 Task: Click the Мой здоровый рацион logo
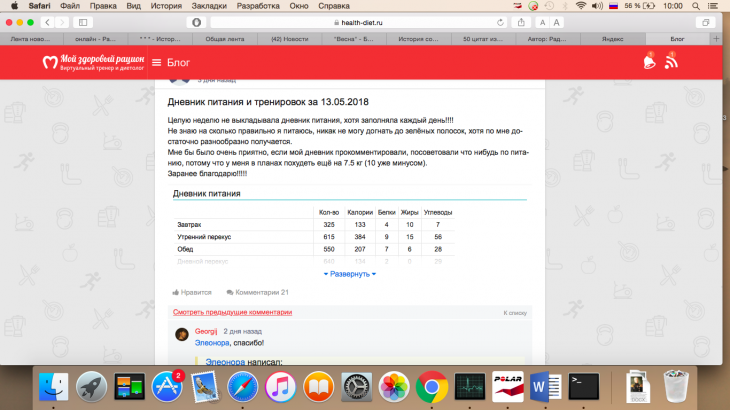click(93, 63)
